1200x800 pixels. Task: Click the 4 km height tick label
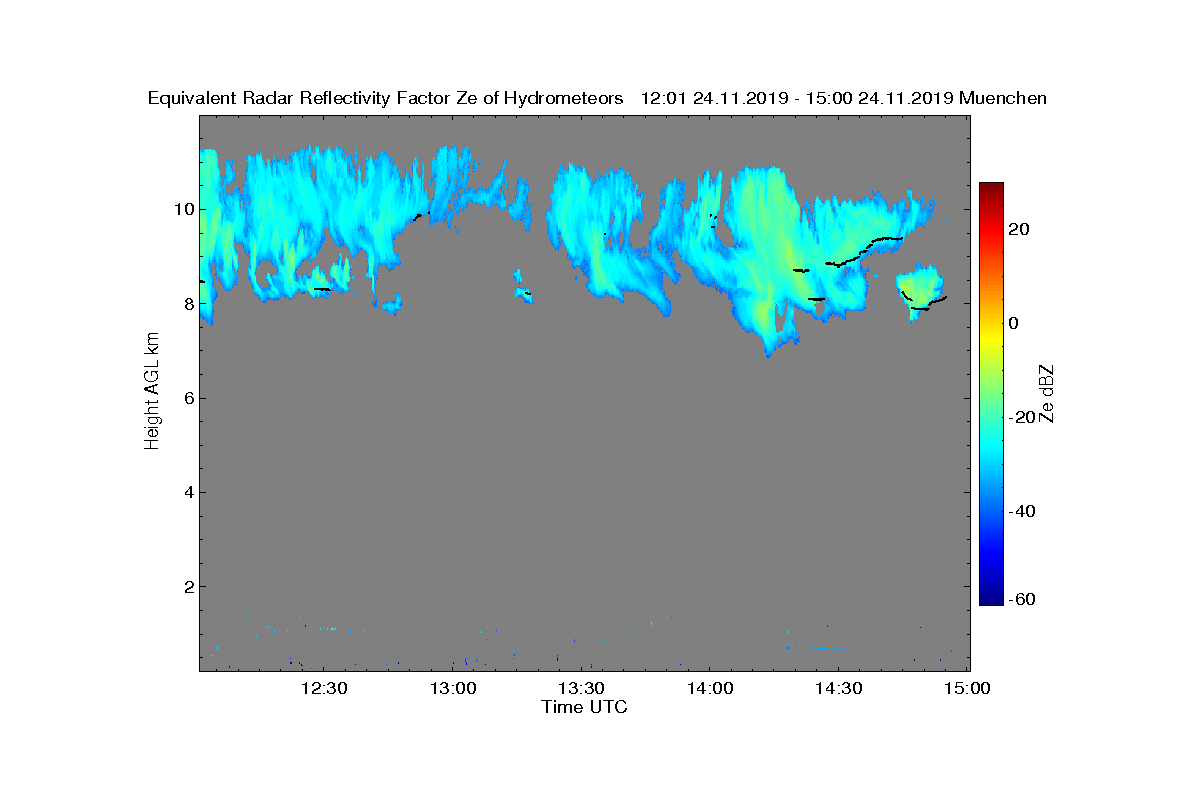189,492
